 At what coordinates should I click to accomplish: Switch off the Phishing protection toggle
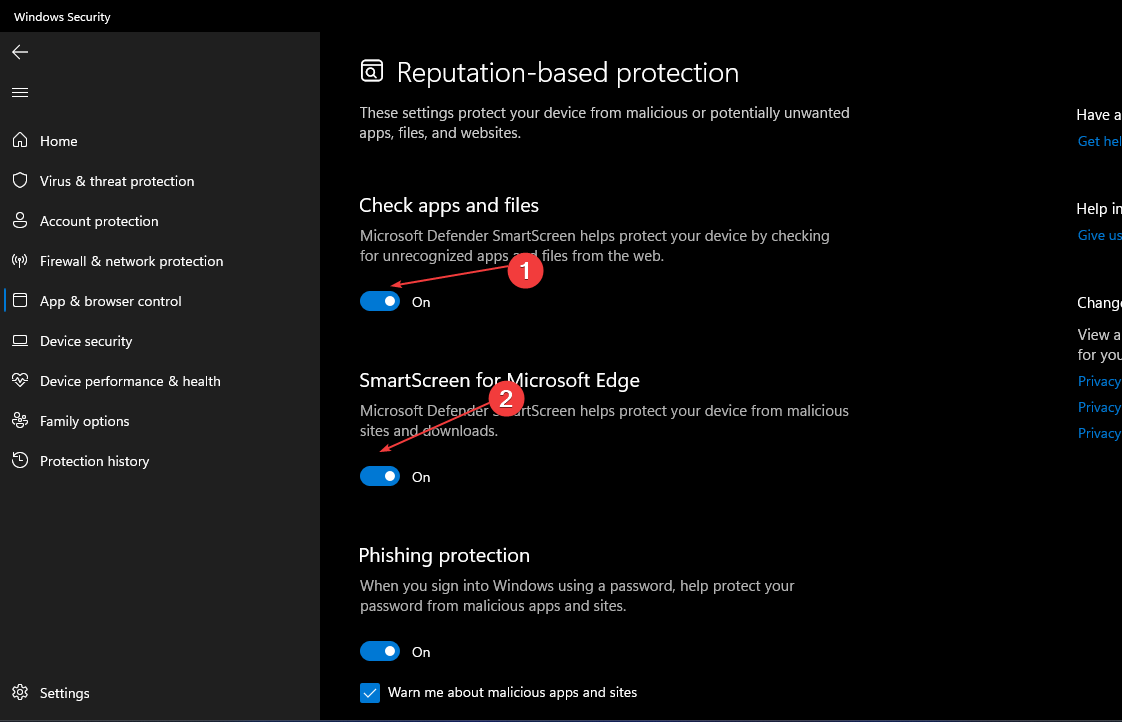[x=380, y=652]
